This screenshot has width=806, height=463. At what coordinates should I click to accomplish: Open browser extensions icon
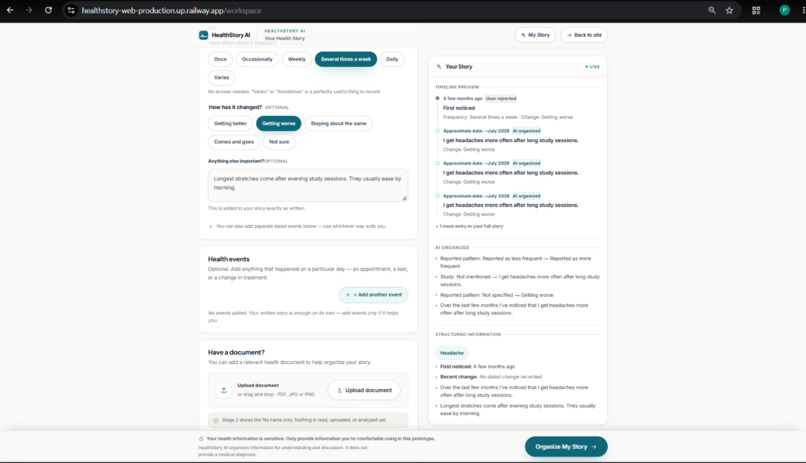[756, 10]
